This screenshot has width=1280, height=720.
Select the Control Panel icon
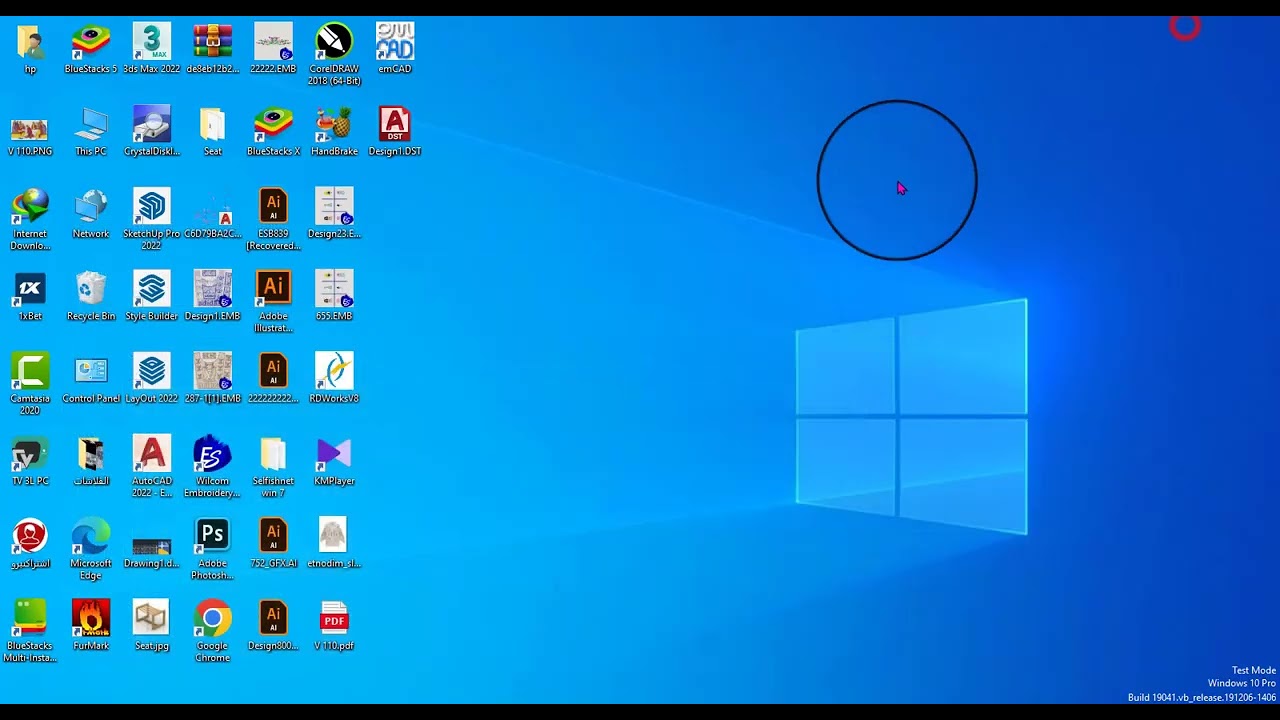[91, 371]
